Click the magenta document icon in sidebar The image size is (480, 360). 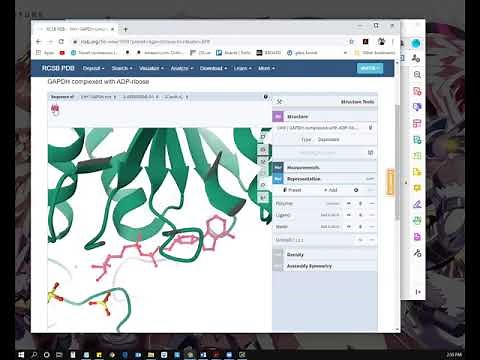point(417,237)
